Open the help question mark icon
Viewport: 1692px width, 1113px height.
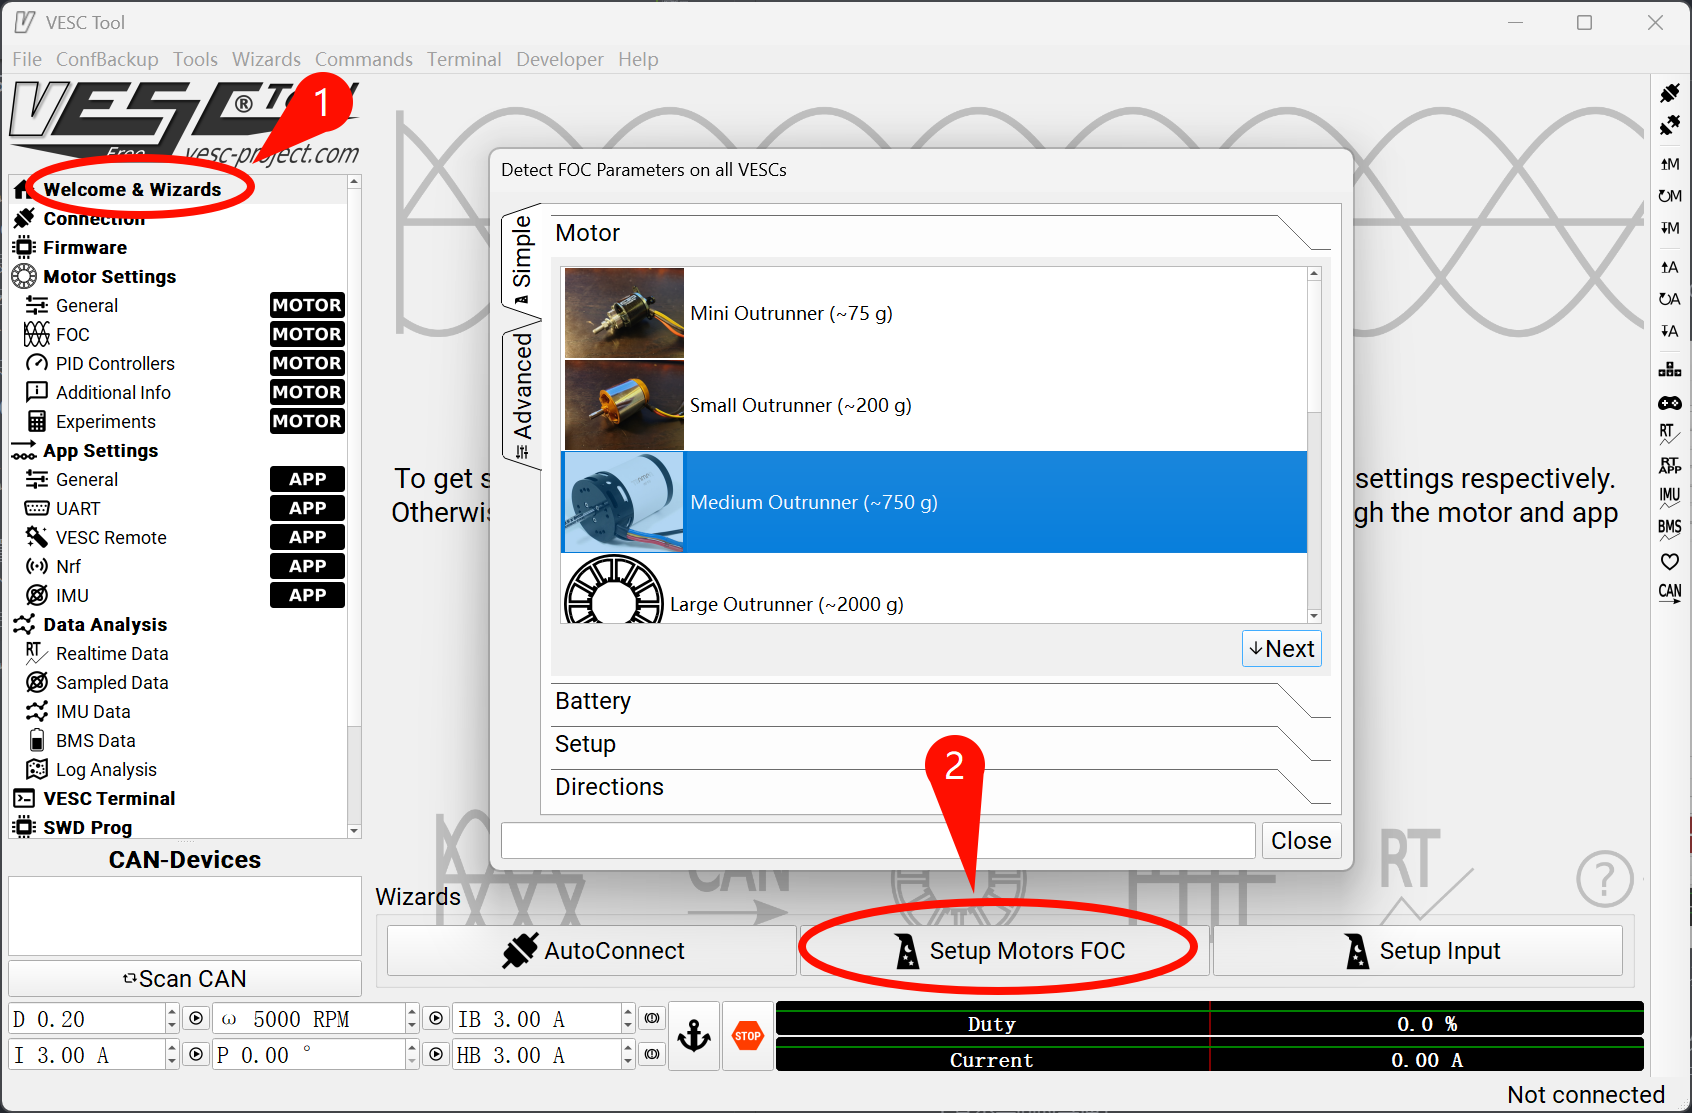click(1604, 879)
